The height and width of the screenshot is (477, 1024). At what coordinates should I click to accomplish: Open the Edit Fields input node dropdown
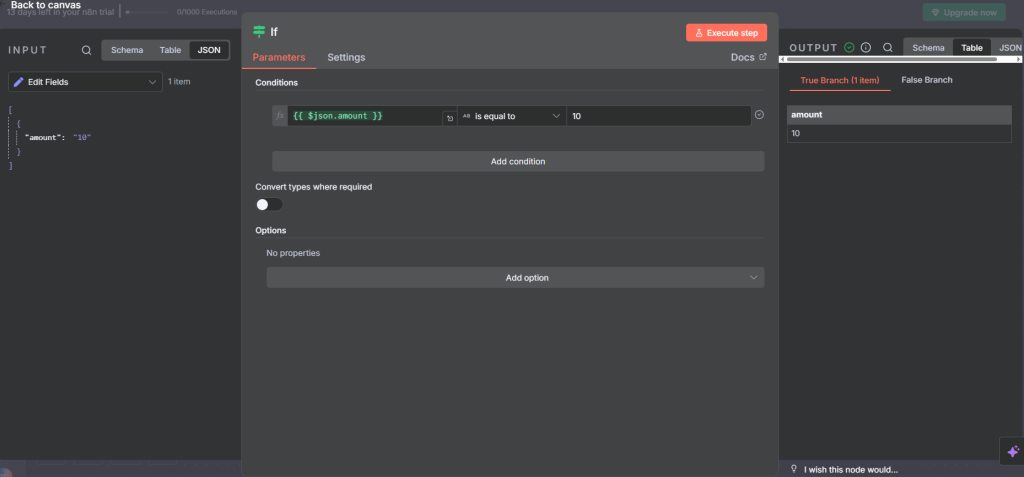[x=85, y=82]
